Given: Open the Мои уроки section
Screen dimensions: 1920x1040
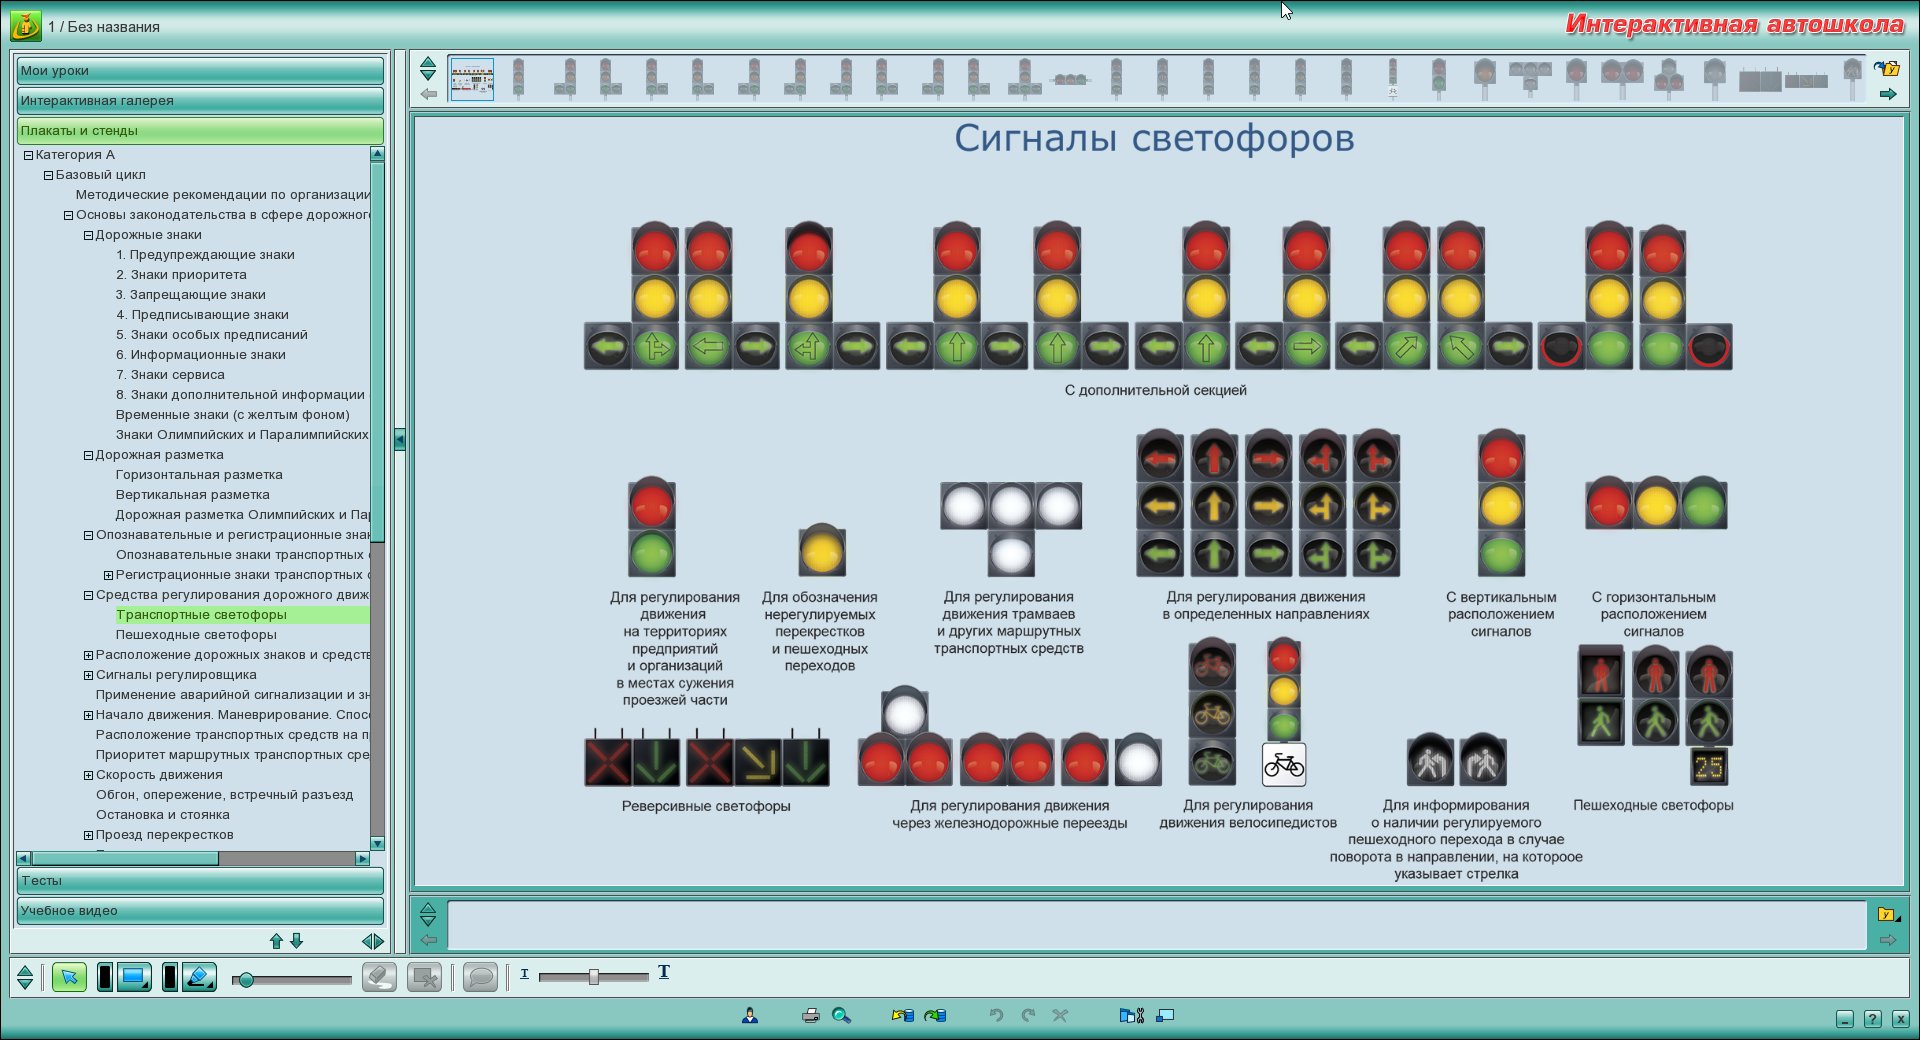Looking at the screenshot, I should [200, 70].
